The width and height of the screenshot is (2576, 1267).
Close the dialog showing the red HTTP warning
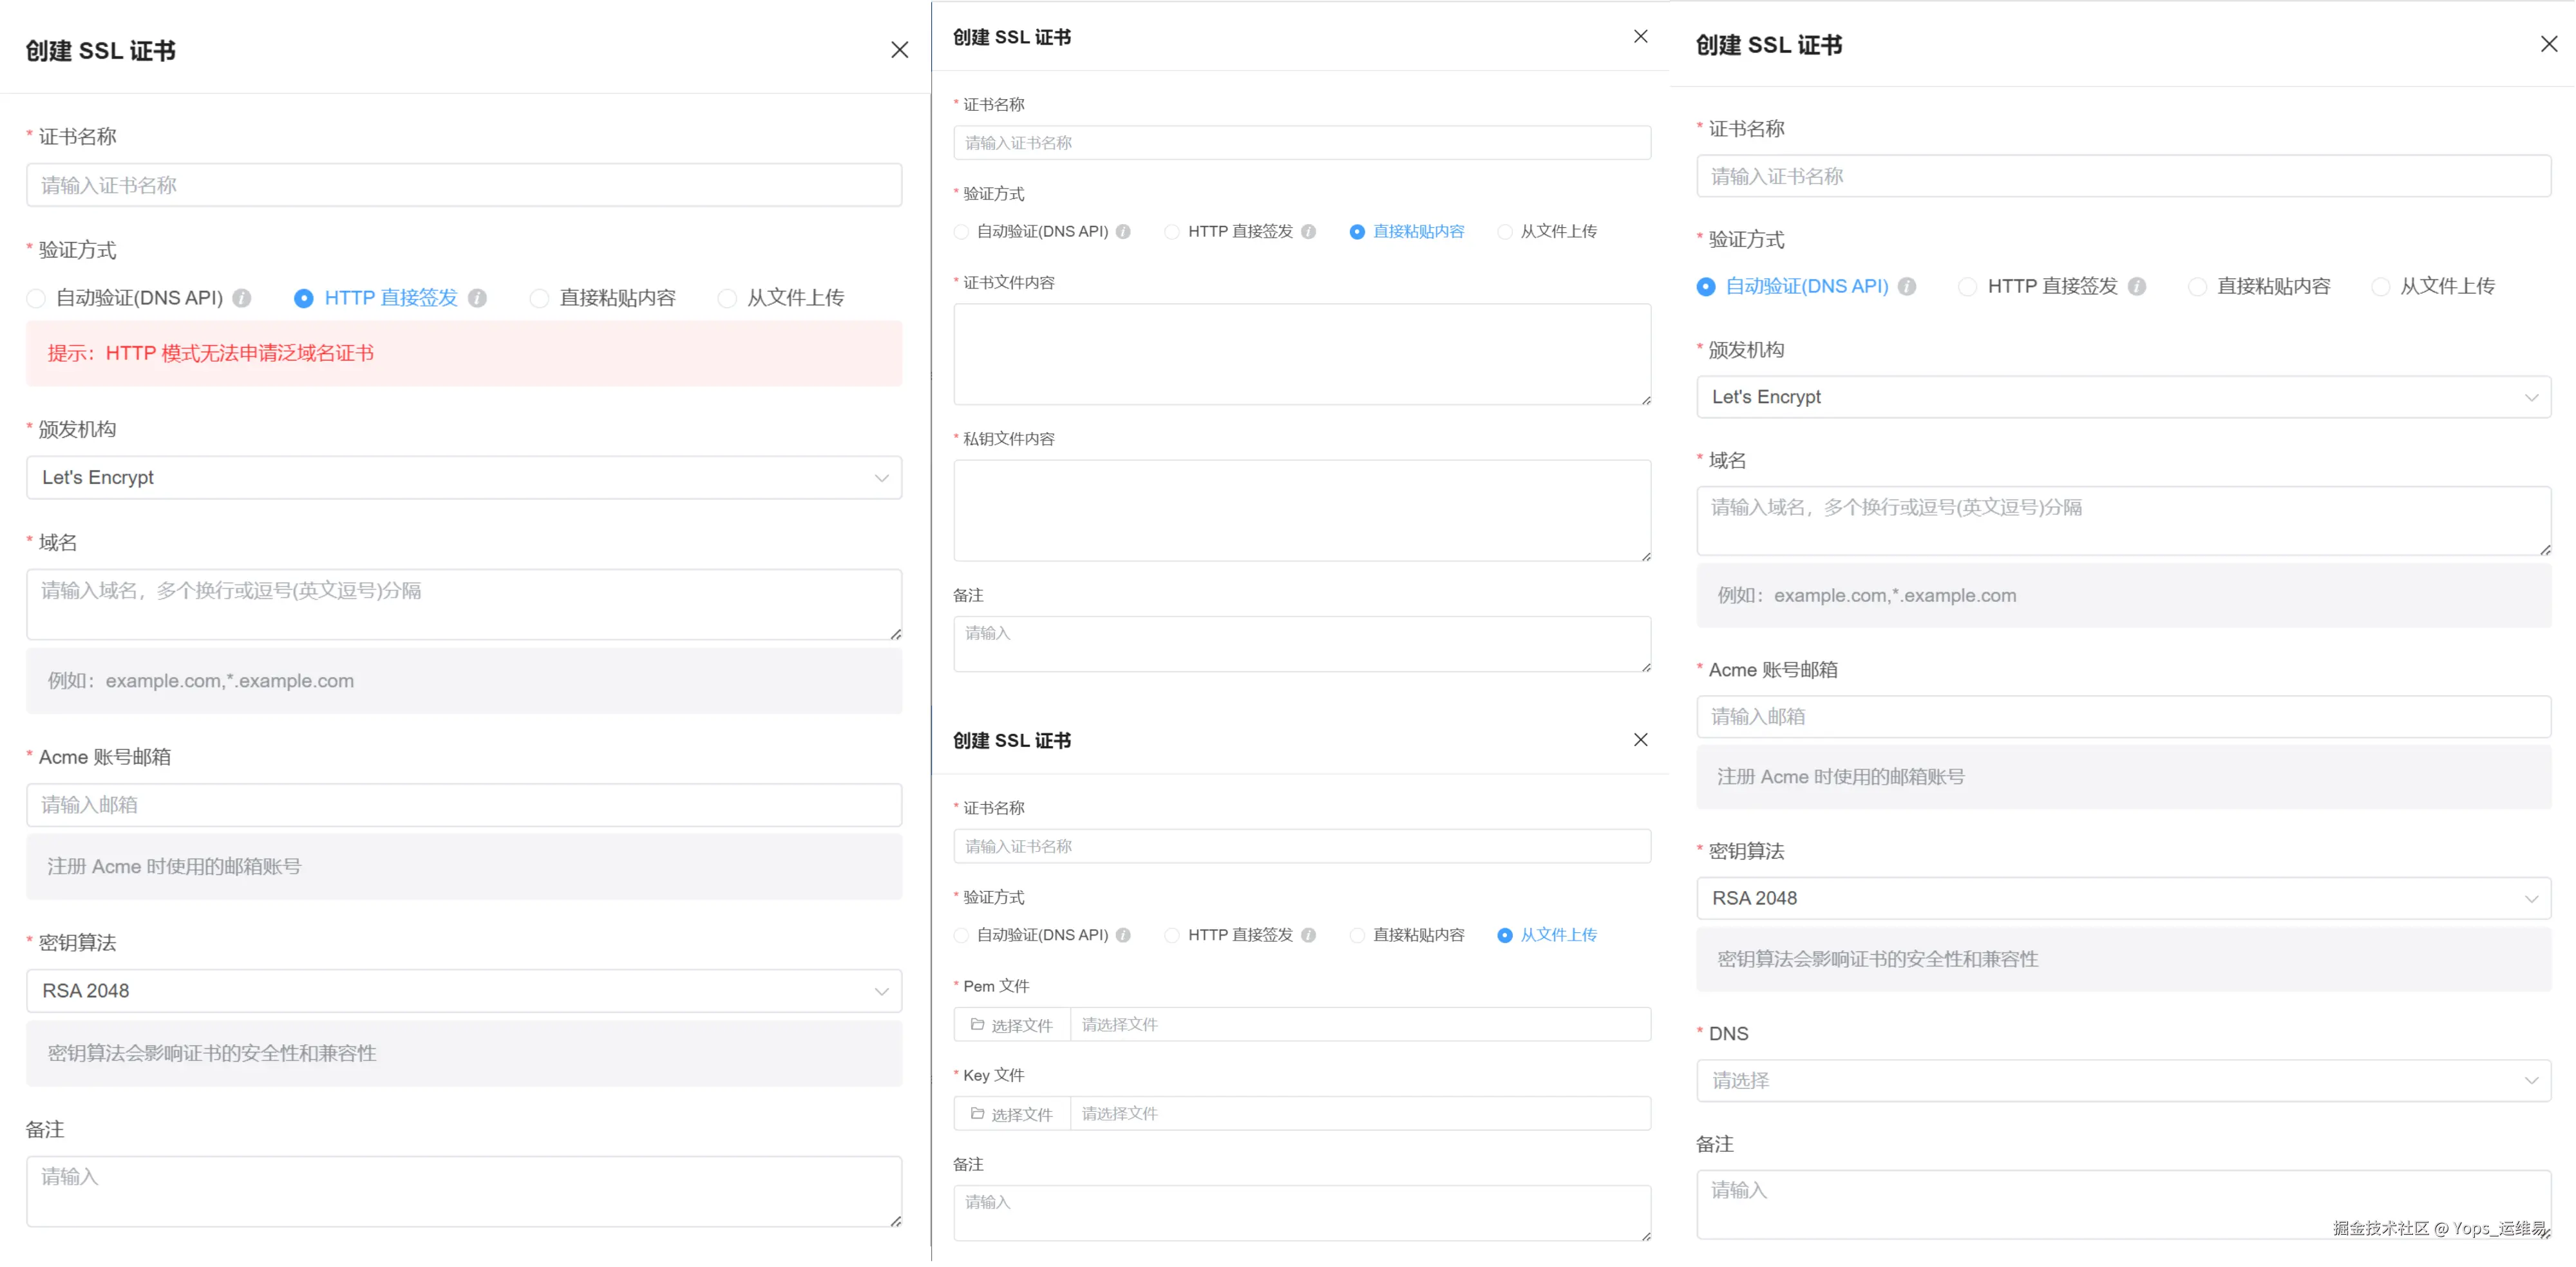pos(899,50)
